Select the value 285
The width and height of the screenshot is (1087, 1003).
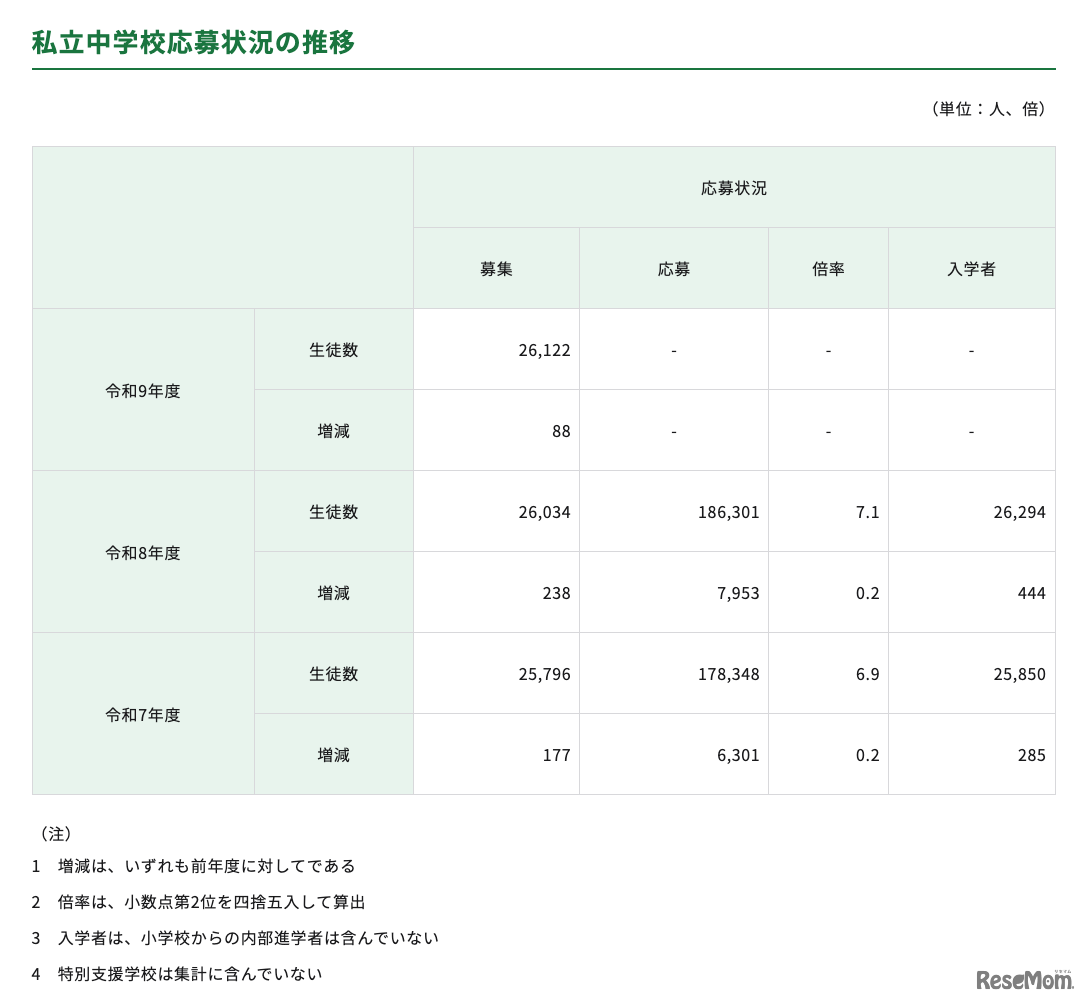pos(1032,755)
